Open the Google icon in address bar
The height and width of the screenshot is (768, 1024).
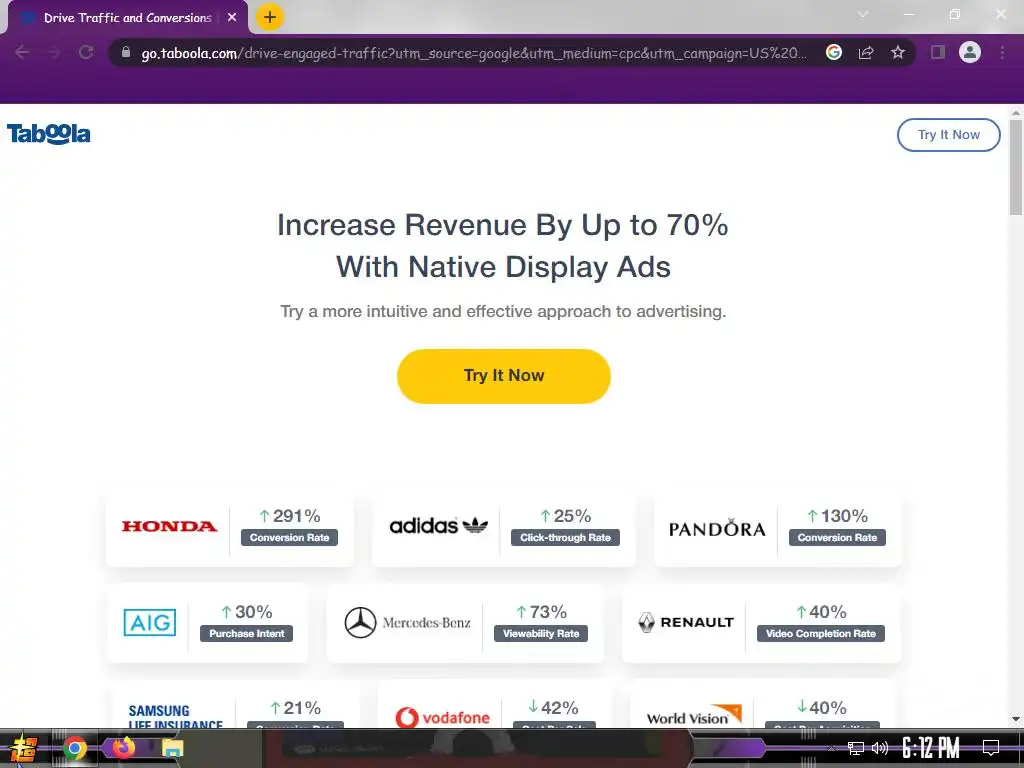(x=834, y=52)
